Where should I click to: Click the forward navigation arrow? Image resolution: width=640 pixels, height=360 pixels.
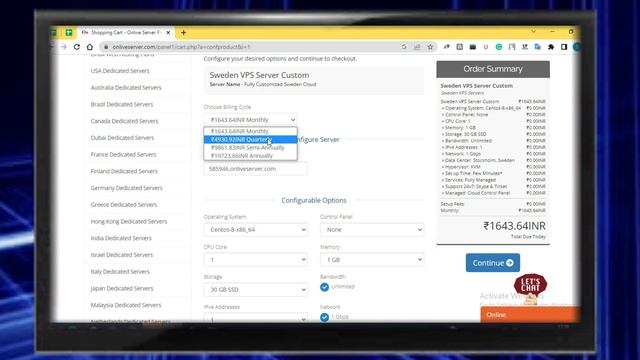[64, 47]
